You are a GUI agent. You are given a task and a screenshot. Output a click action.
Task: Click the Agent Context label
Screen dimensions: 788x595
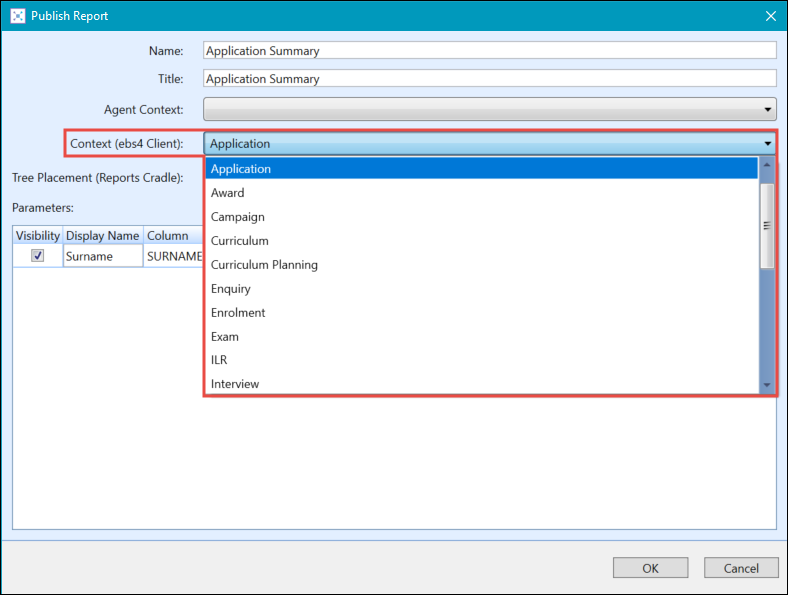coord(143,110)
